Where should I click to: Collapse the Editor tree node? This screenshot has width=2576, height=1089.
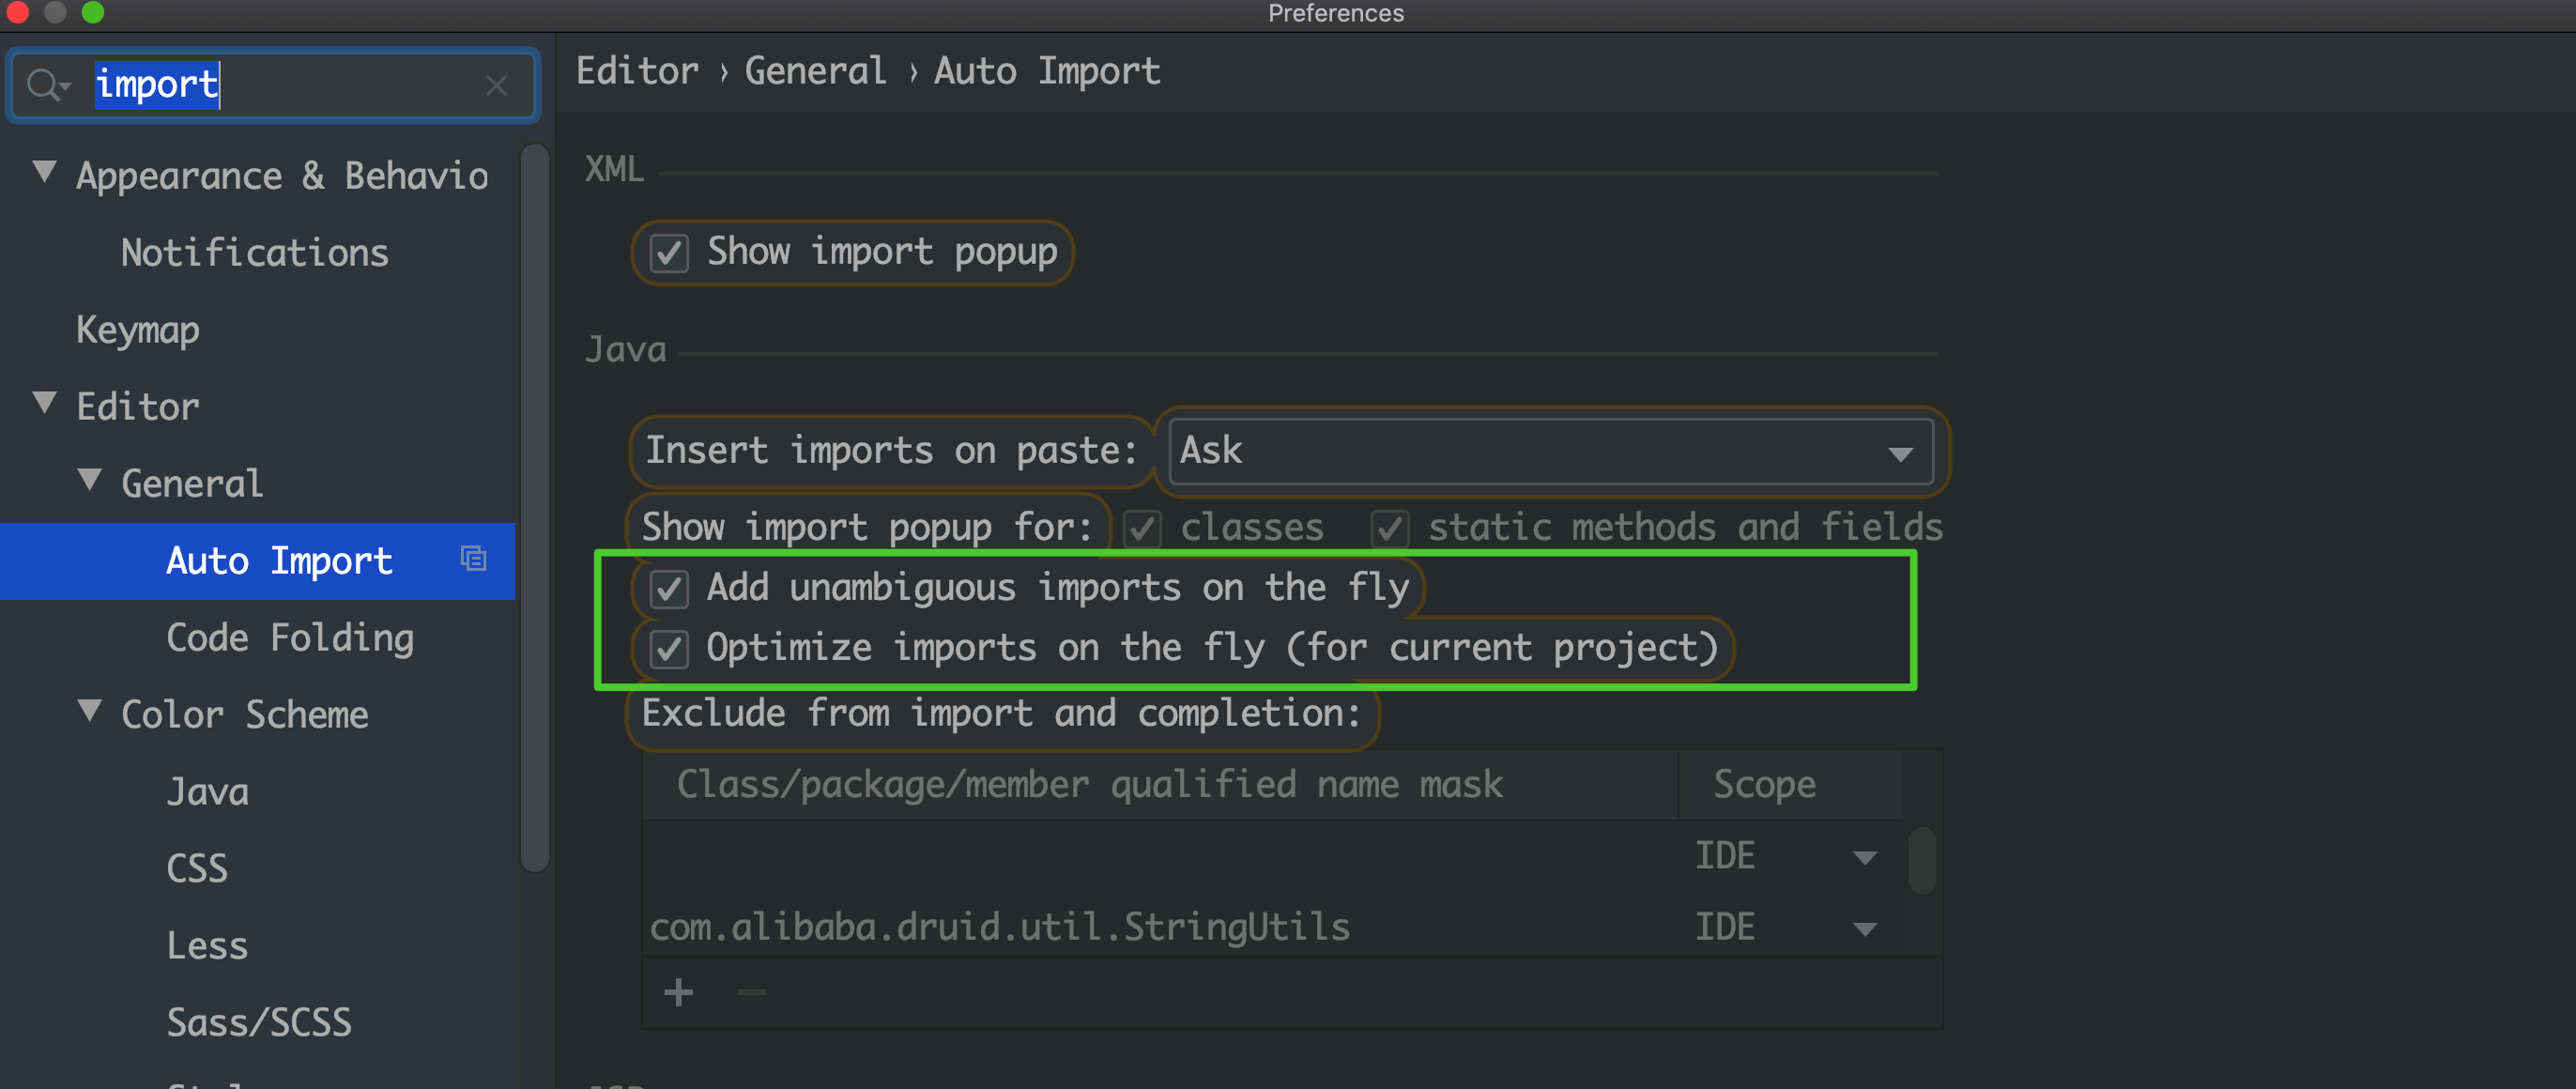(44, 403)
